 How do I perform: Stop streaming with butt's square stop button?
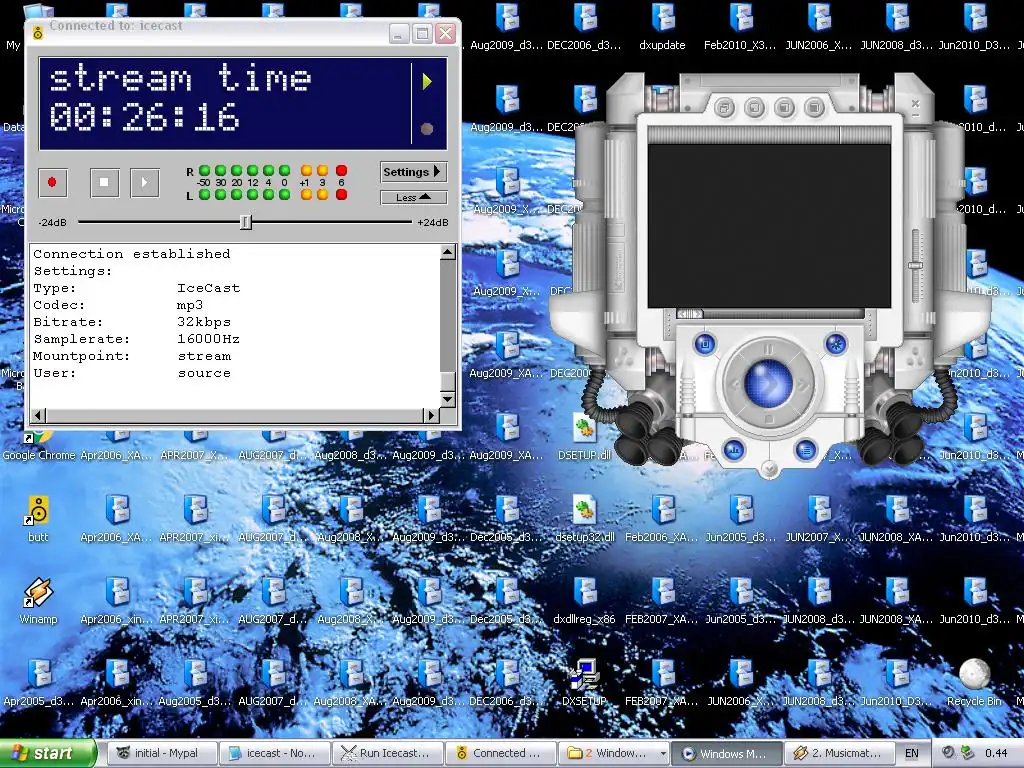(104, 182)
